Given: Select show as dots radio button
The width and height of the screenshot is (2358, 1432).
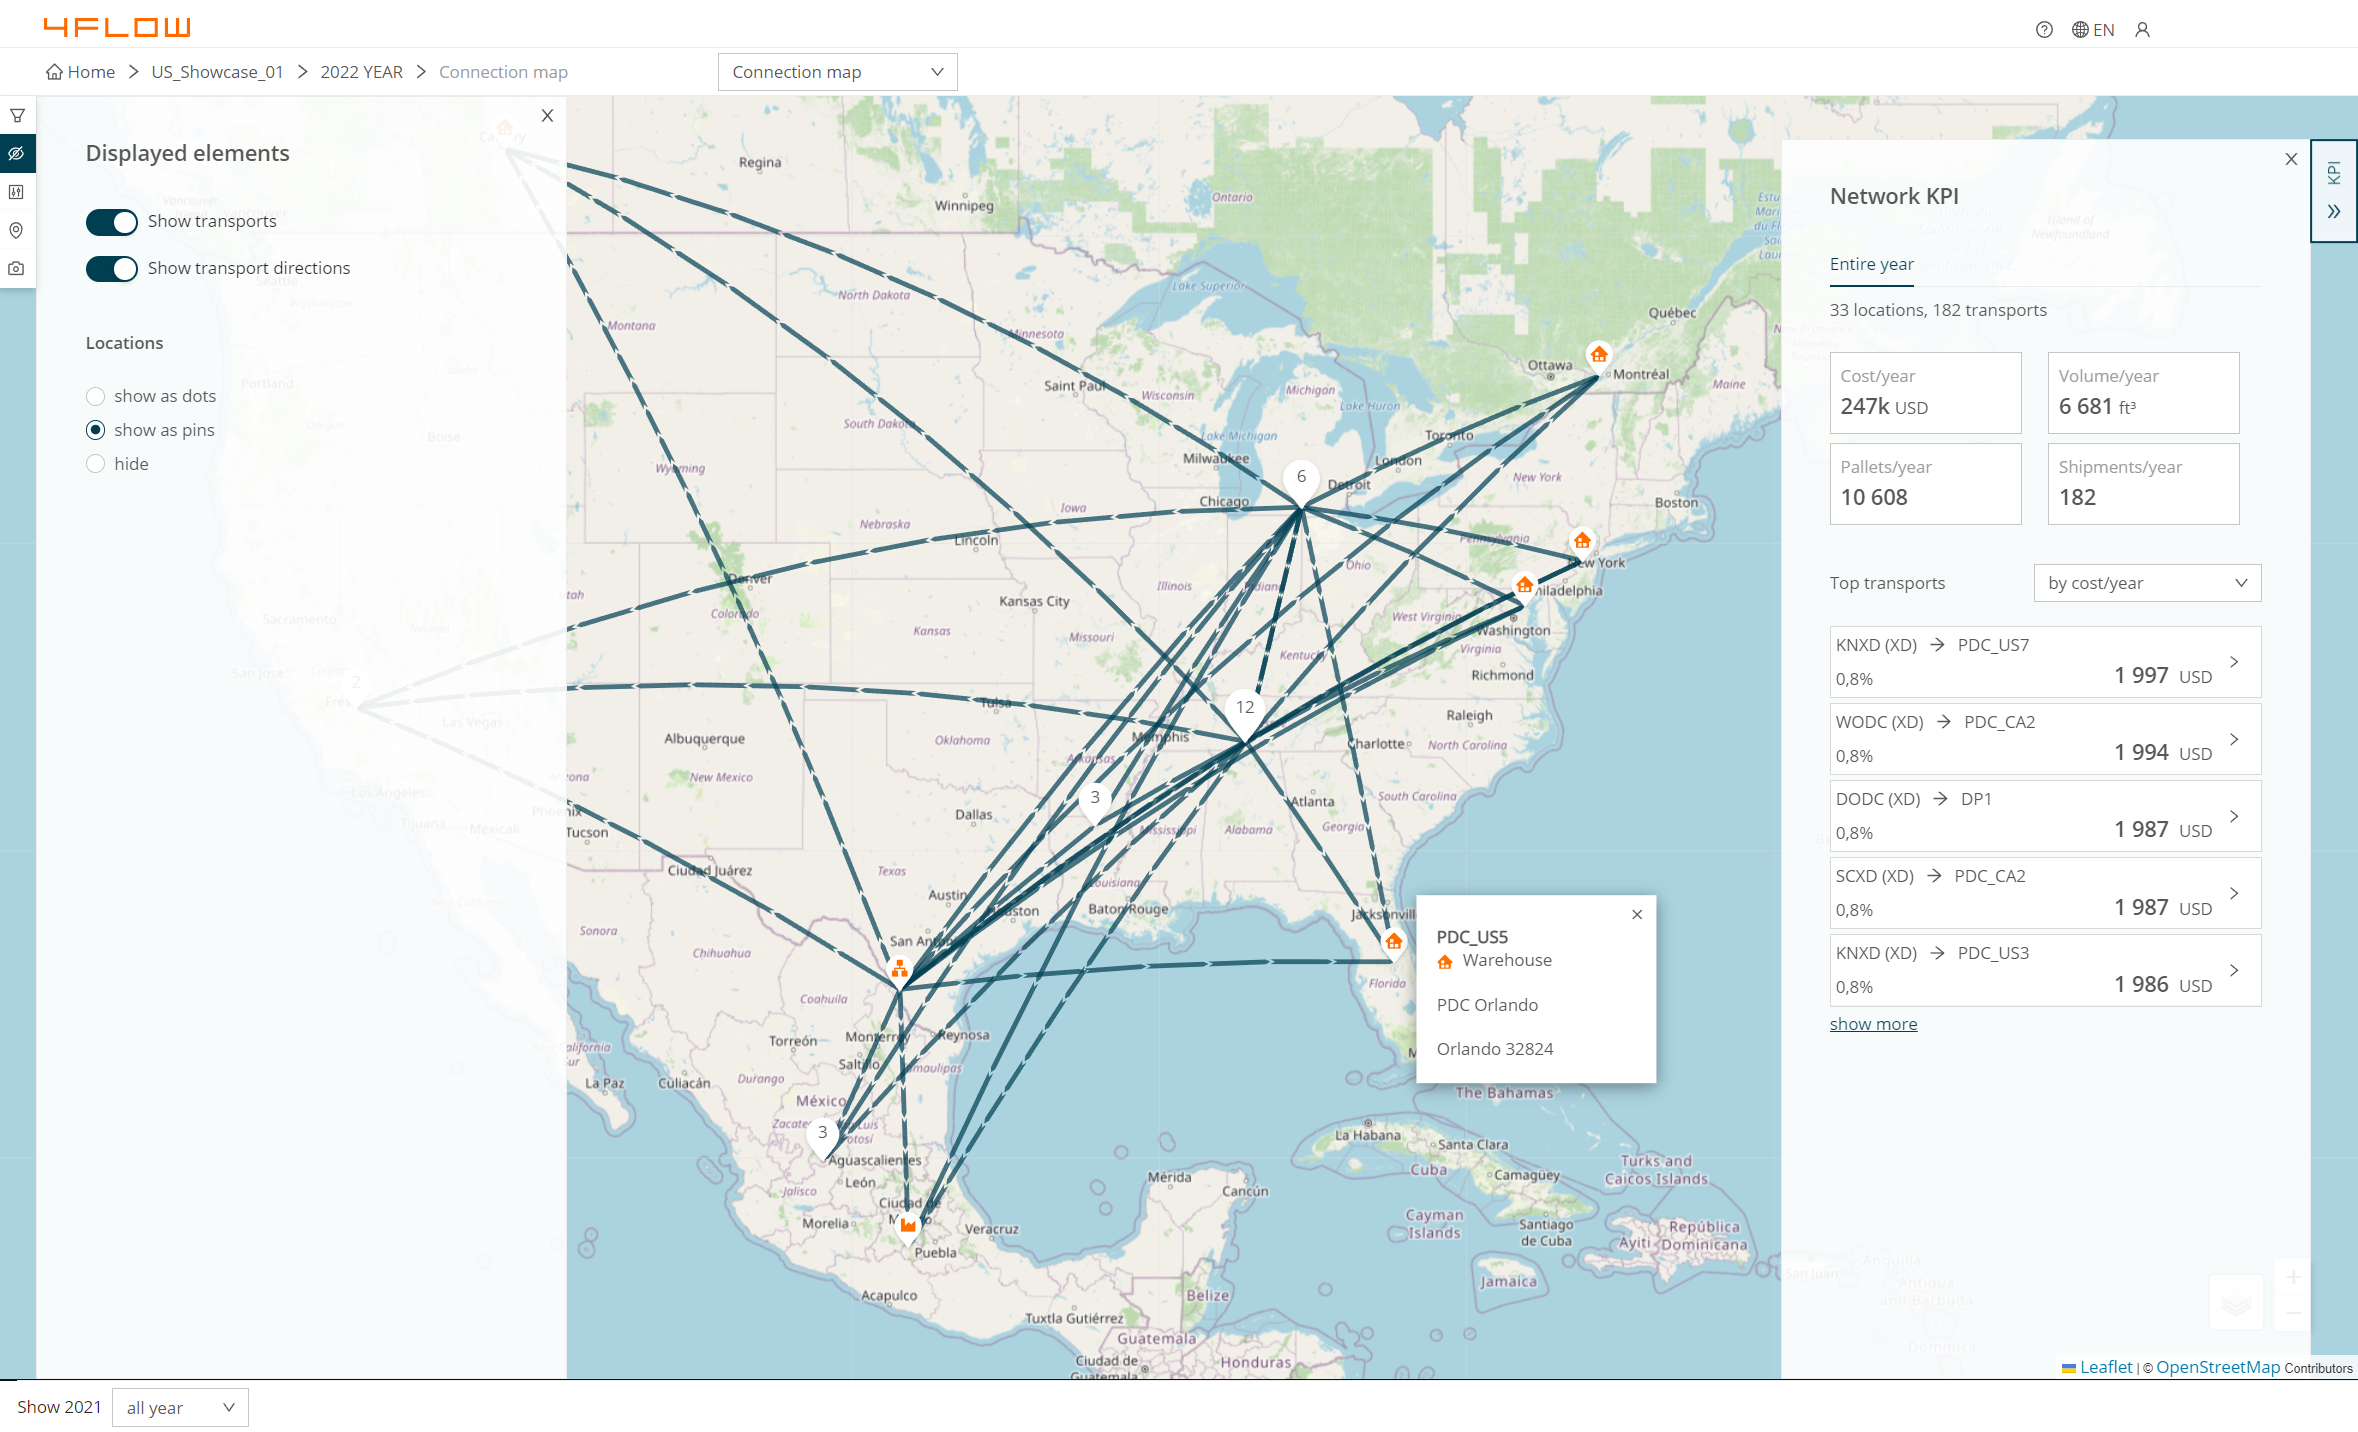Looking at the screenshot, I should (x=95, y=396).
